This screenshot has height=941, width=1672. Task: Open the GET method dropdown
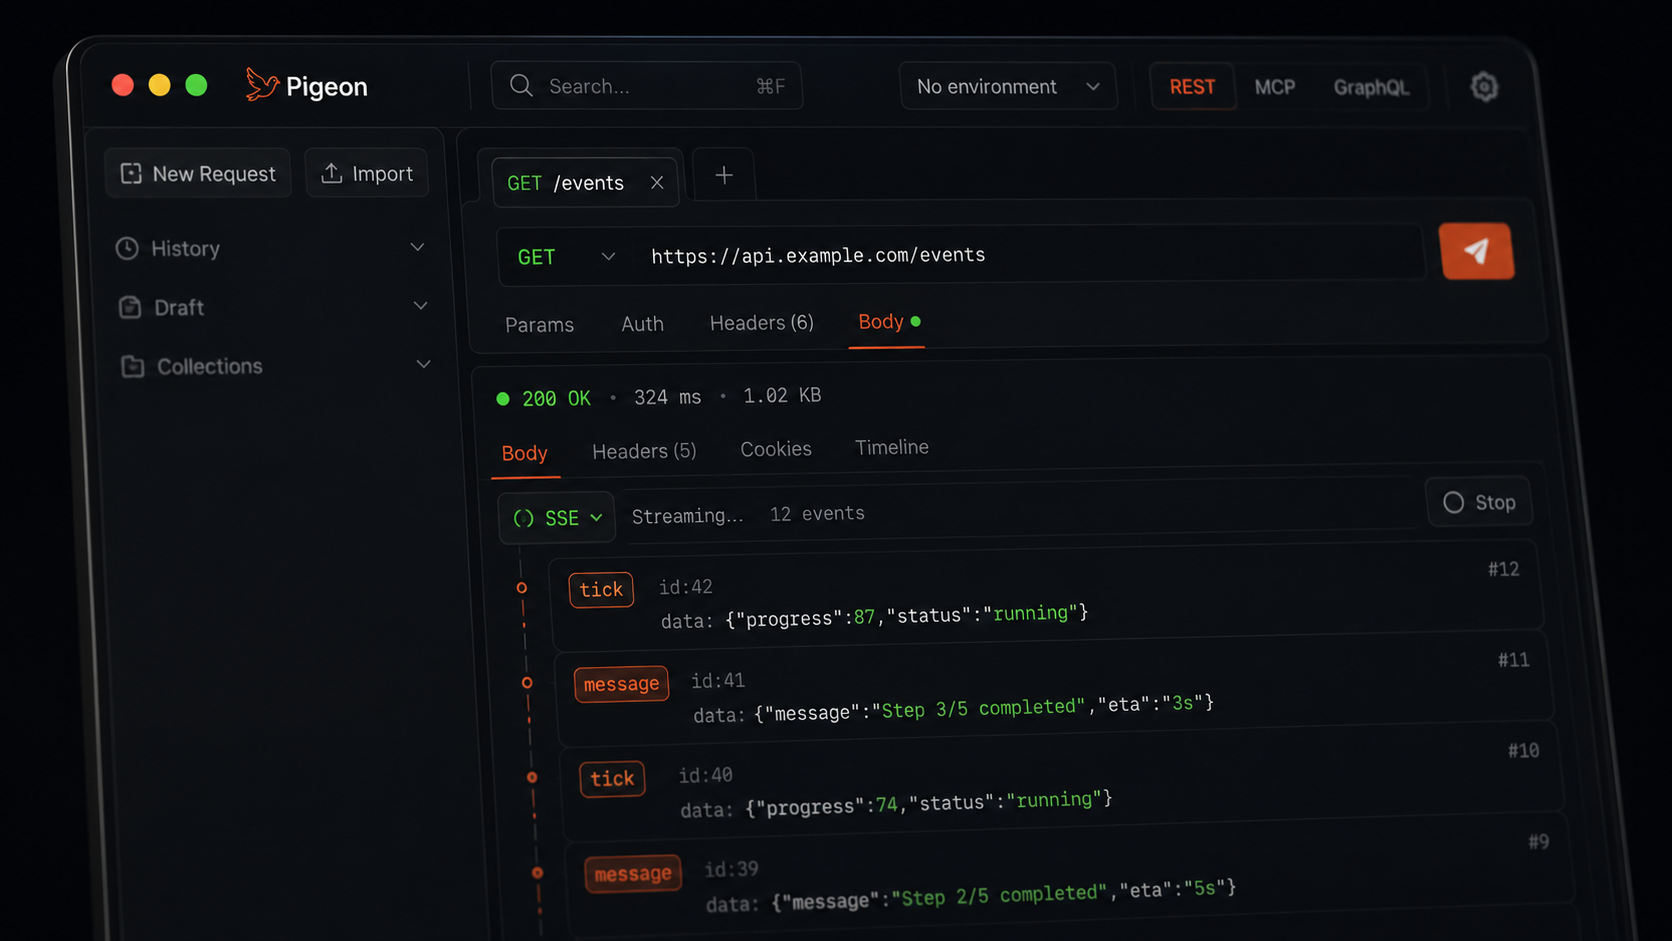[566, 257]
